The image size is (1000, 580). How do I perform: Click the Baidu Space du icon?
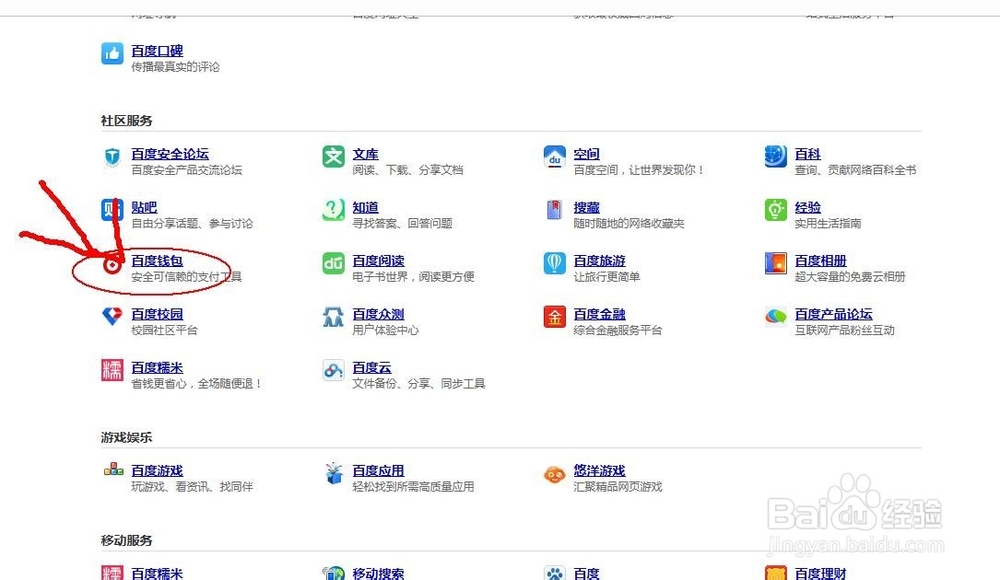tap(554, 157)
